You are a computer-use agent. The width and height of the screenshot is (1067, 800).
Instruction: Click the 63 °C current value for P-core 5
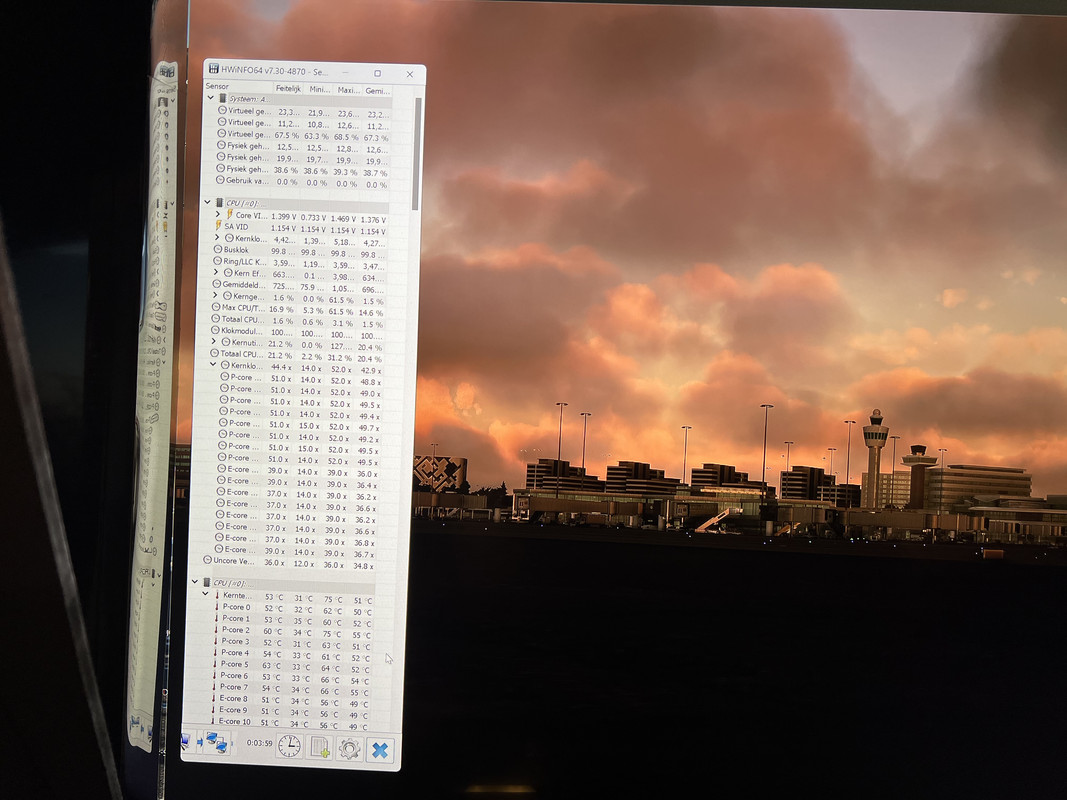(272, 666)
